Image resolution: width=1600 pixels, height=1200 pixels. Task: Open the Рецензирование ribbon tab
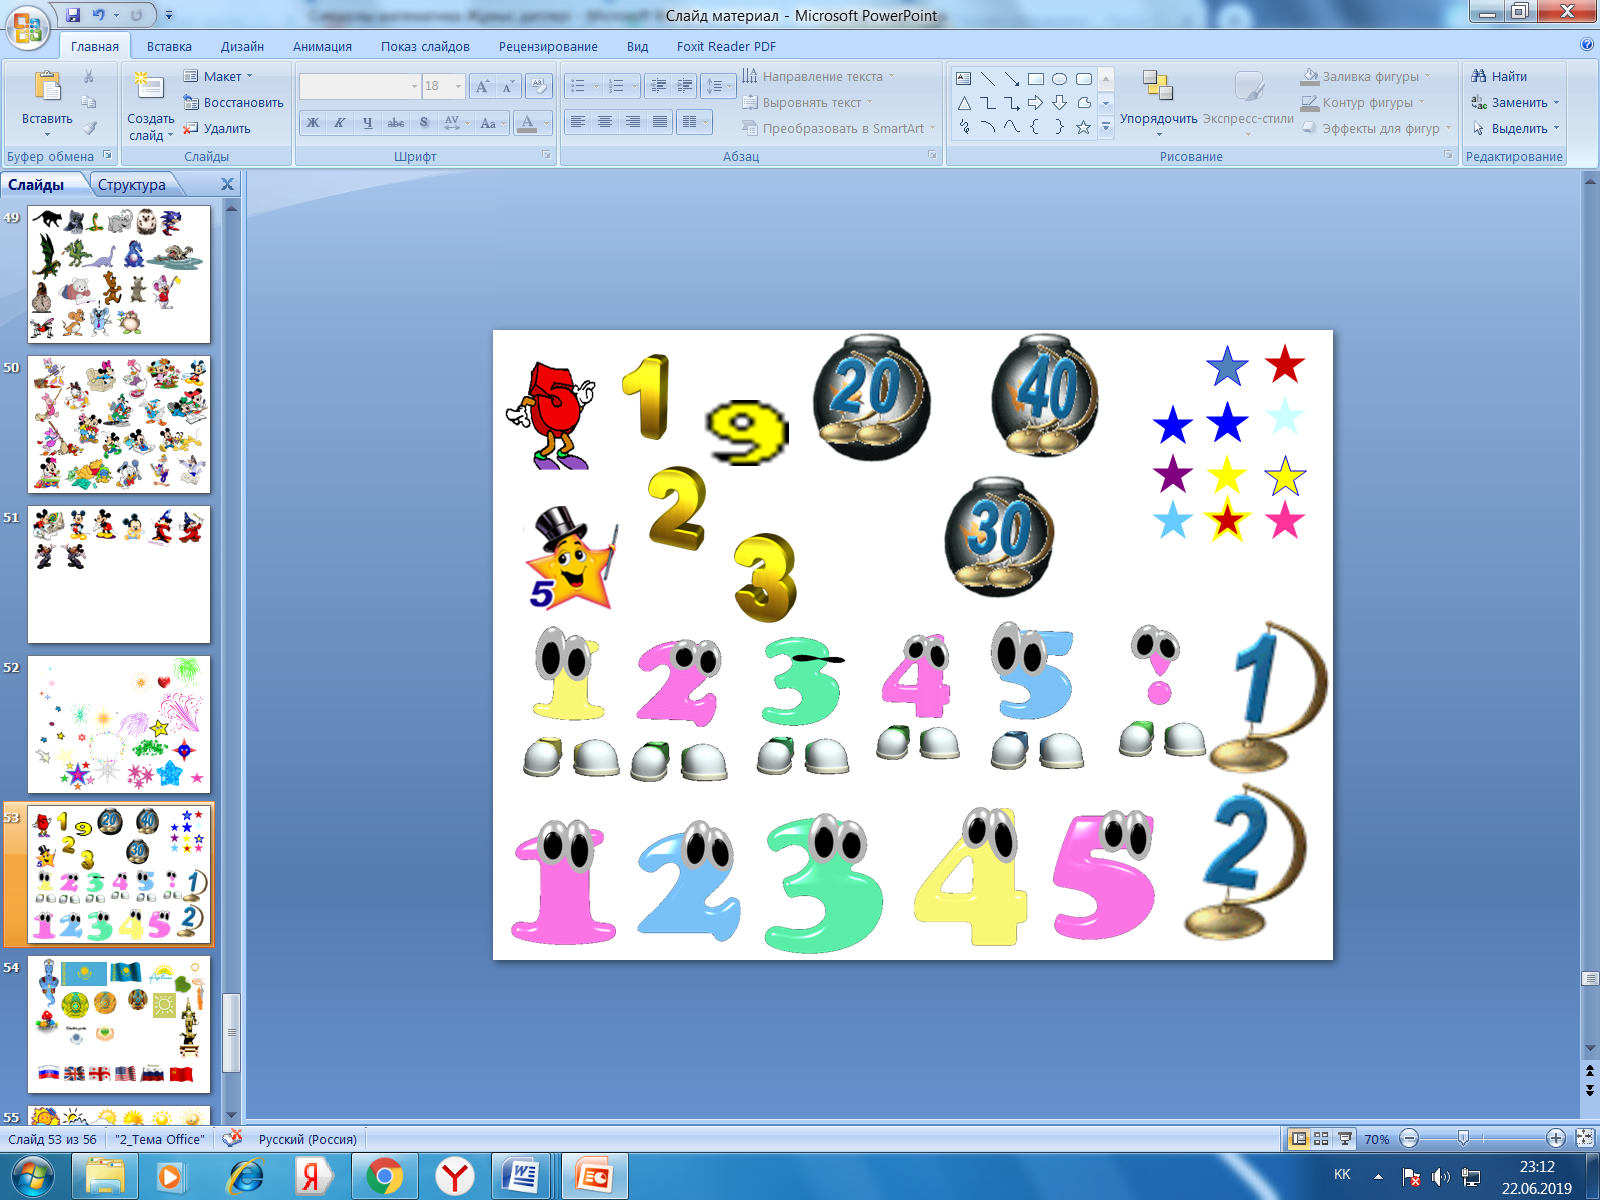click(x=548, y=46)
